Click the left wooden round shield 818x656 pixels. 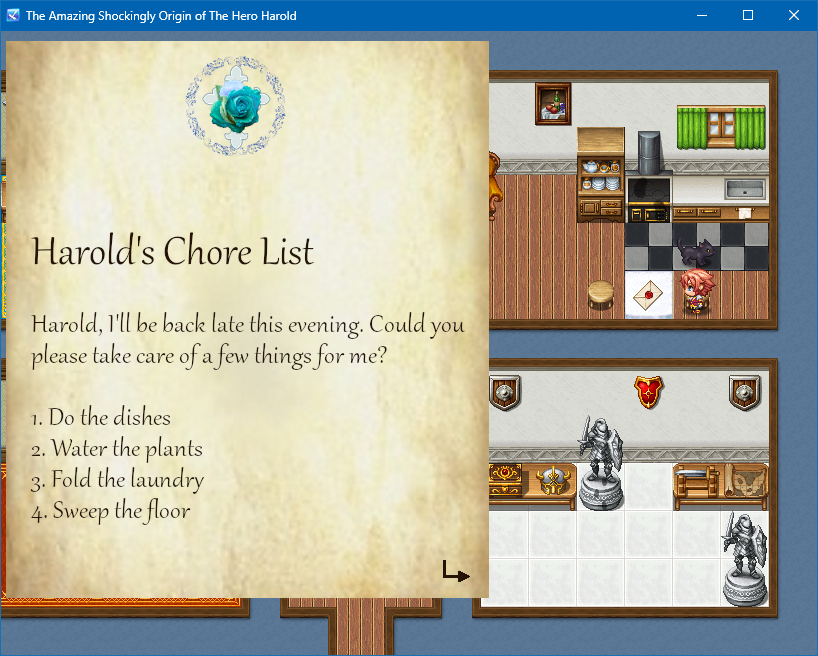[x=504, y=392]
